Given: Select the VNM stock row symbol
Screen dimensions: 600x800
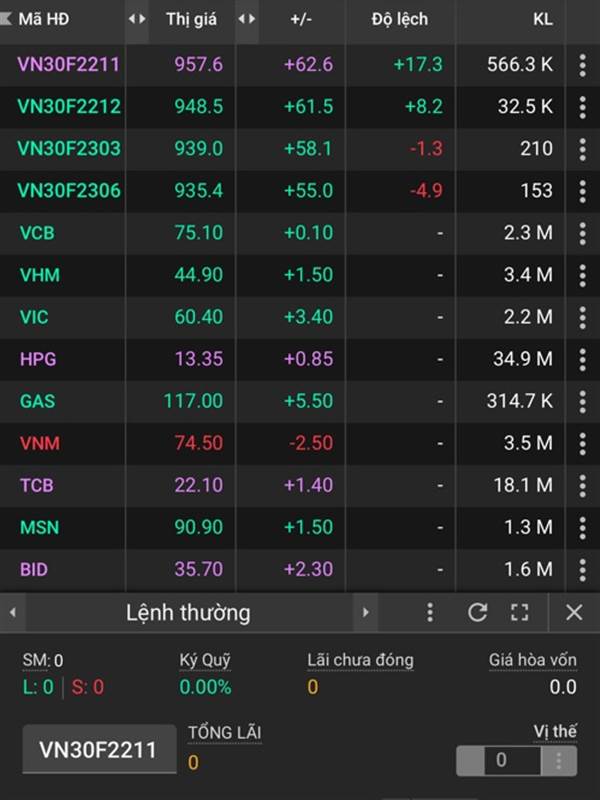Looking at the screenshot, I should [40, 443].
